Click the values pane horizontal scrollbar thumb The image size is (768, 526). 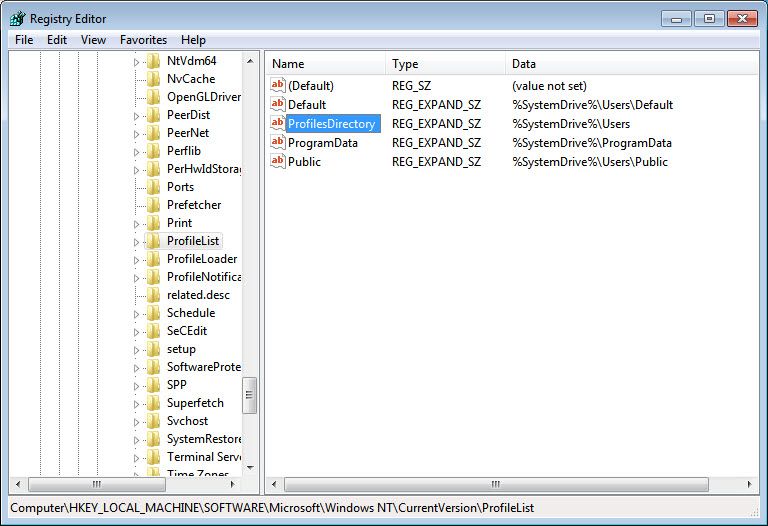click(x=496, y=484)
